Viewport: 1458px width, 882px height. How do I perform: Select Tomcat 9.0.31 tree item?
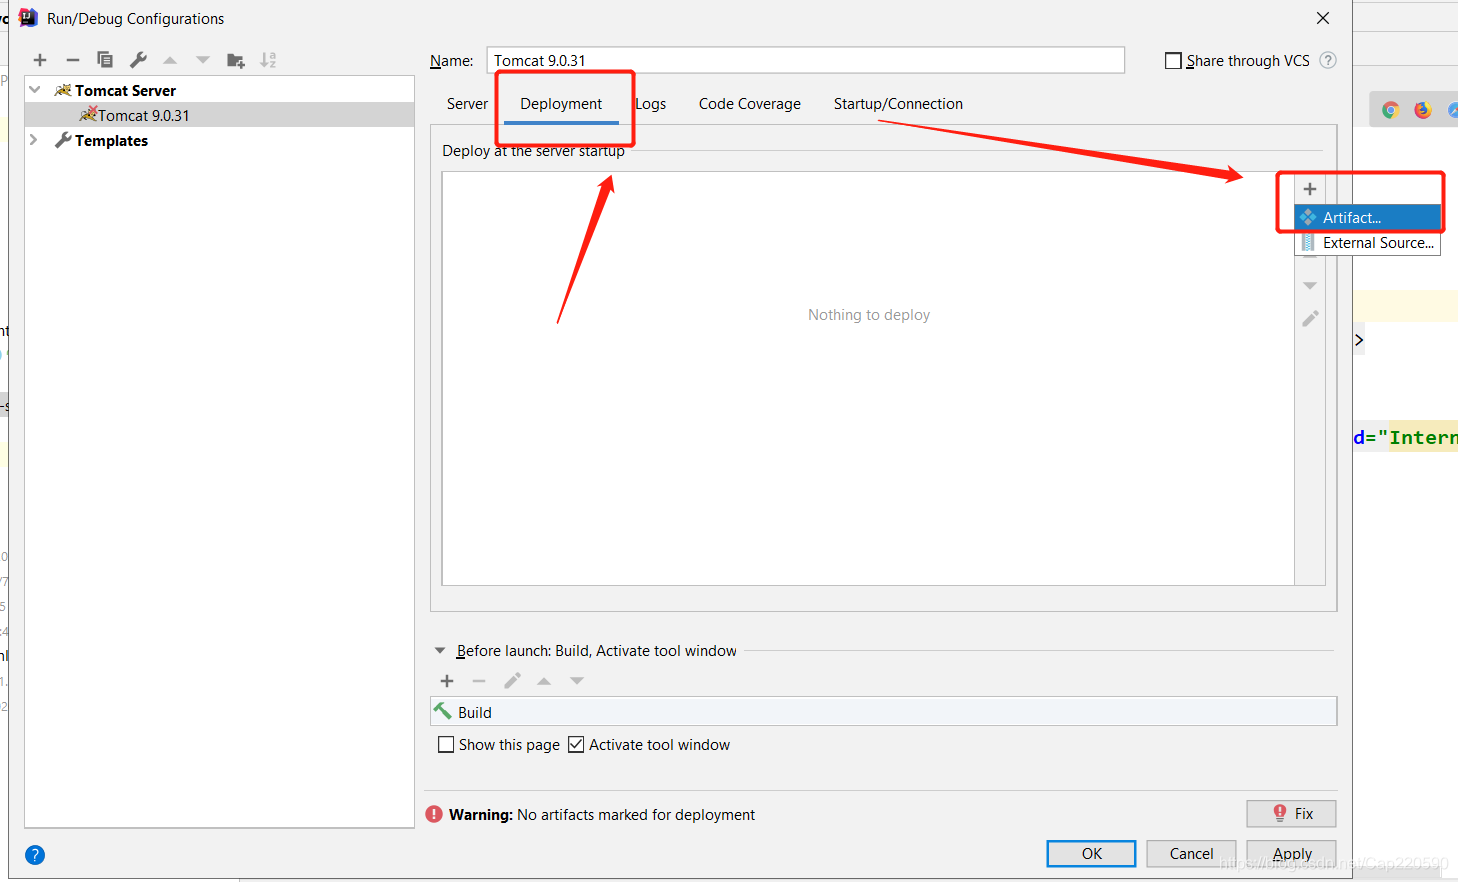[220, 115]
